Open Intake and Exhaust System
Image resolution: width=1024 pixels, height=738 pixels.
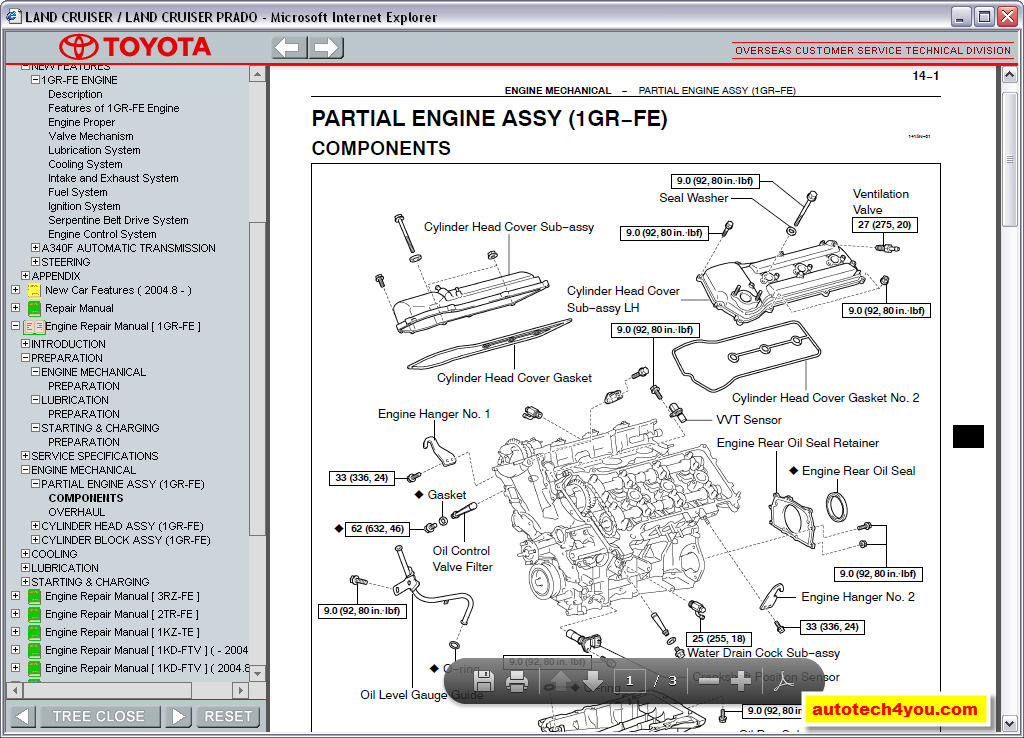pyautogui.click(x=113, y=178)
